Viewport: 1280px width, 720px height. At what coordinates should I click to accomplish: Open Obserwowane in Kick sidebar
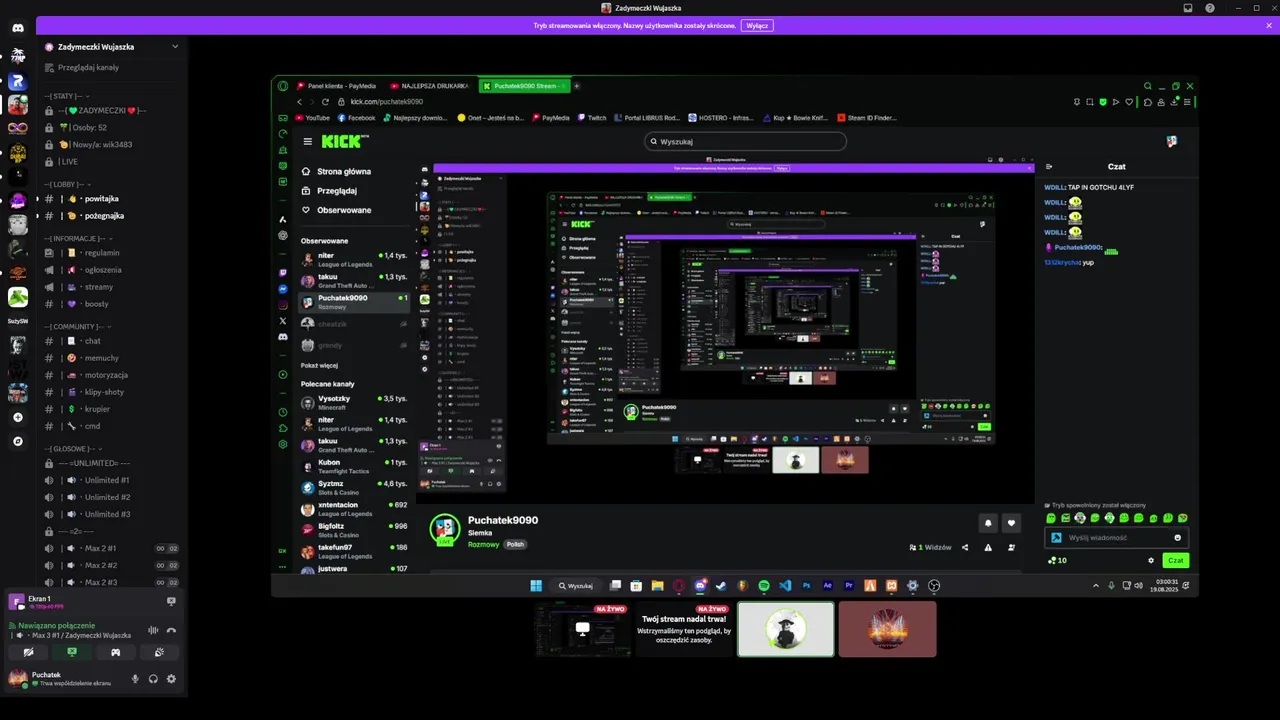tap(336, 210)
